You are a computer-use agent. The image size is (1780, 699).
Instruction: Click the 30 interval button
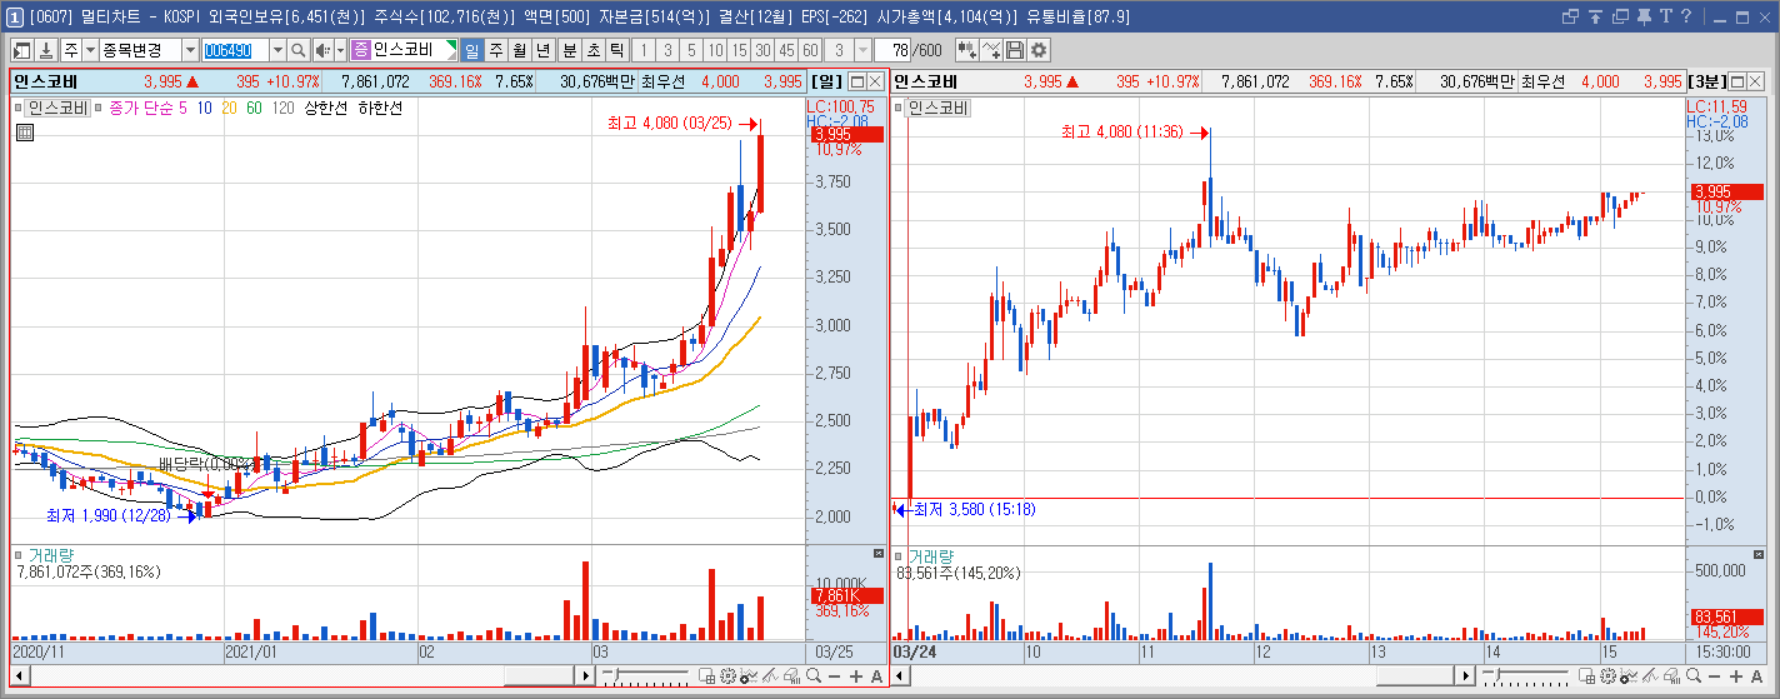point(763,50)
